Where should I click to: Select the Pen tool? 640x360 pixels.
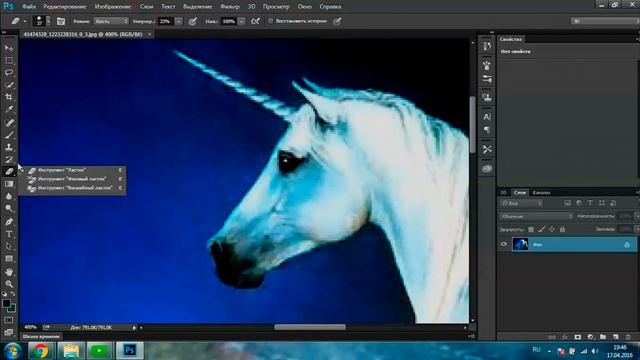point(9,222)
